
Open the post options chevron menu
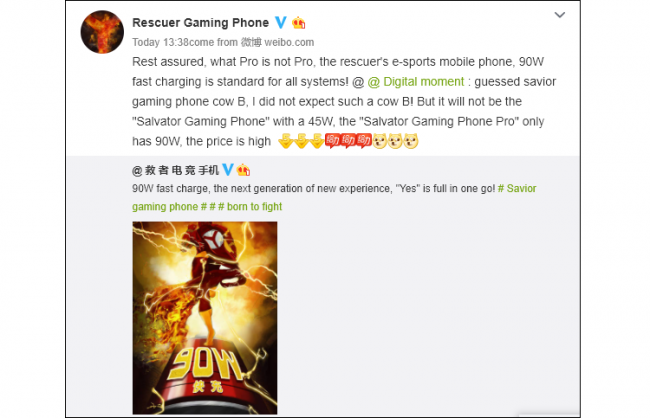pos(560,15)
